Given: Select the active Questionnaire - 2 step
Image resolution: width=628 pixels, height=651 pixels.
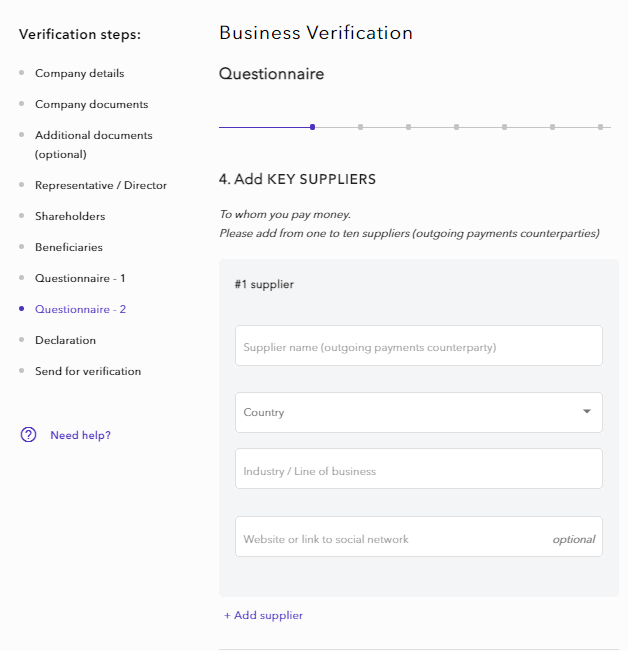Looking at the screenshot, I should [80, 309].
